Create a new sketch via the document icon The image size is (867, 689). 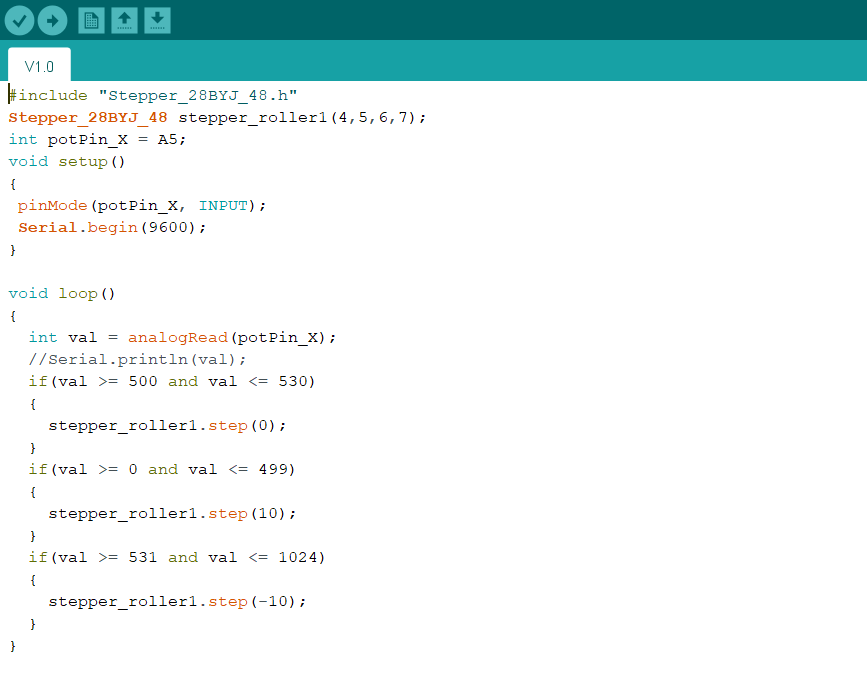point(90,19)
